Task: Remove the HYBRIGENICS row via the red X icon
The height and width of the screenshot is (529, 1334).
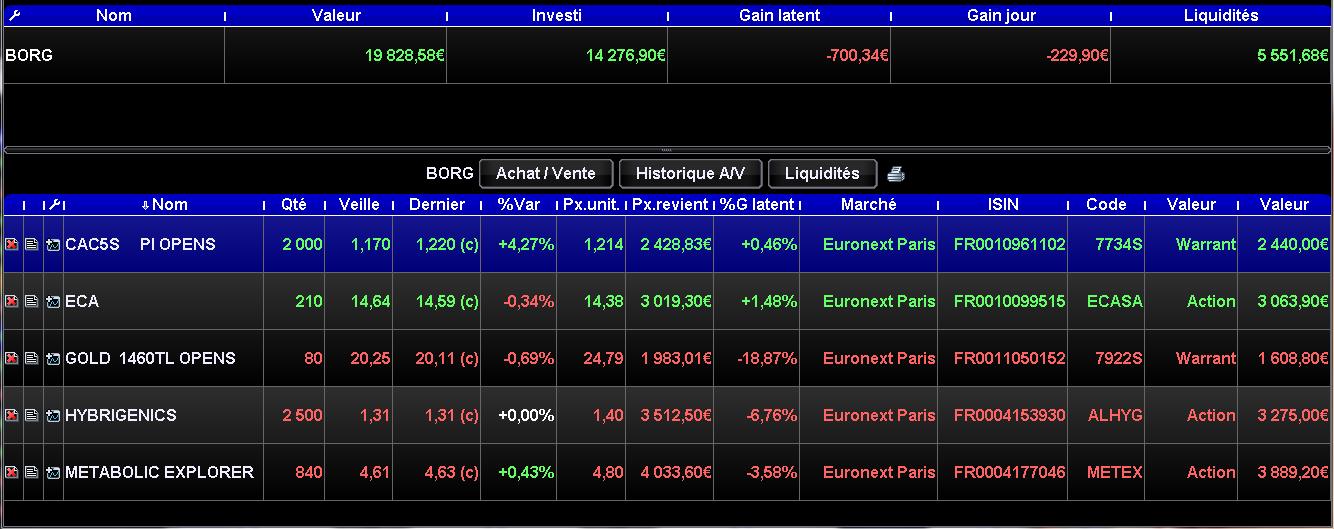Action: [x=12, y=416]
